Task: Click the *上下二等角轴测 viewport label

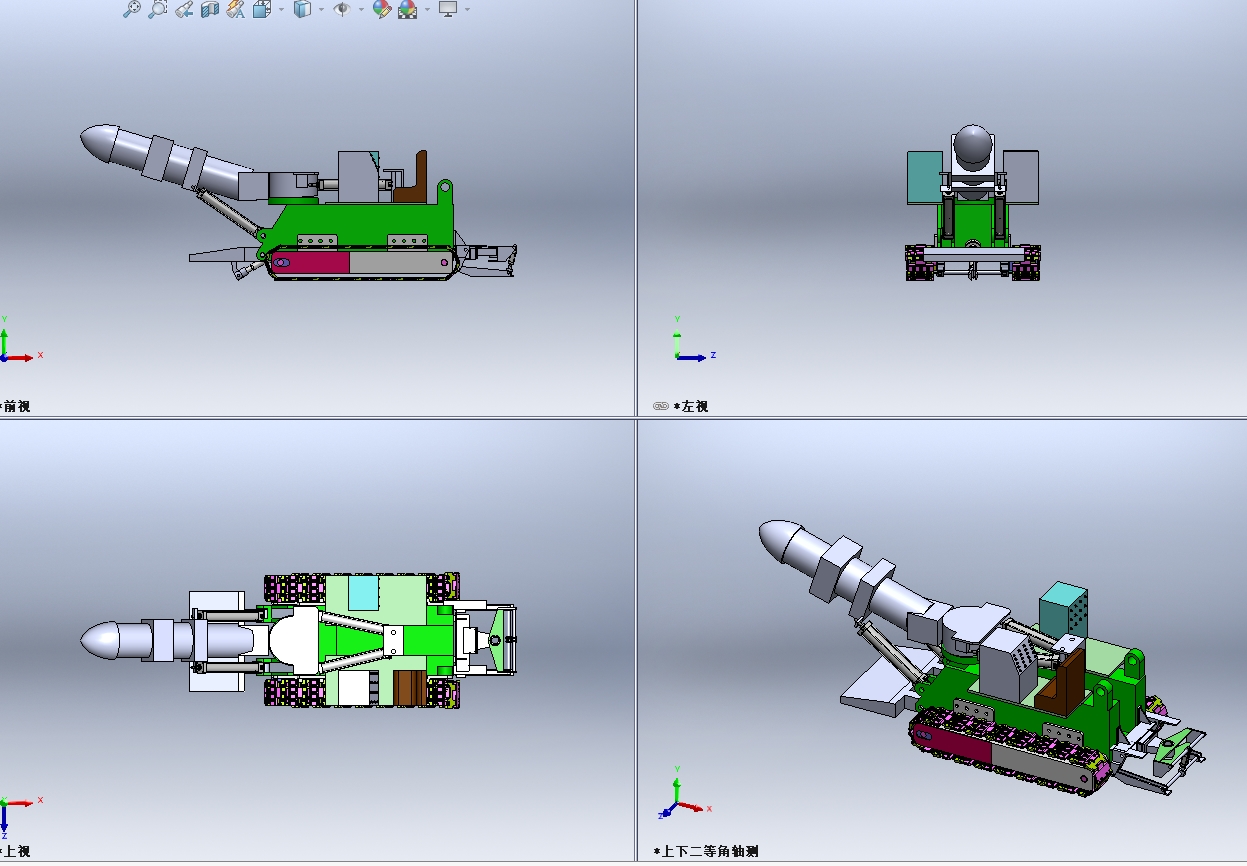Action: [706, 852]
